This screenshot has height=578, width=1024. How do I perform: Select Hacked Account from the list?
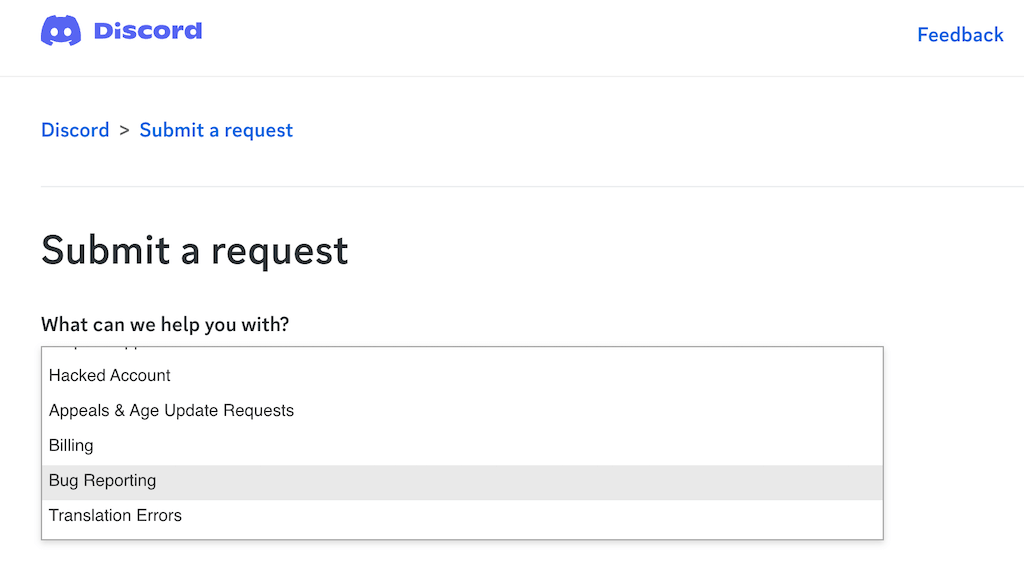[110, 376]
